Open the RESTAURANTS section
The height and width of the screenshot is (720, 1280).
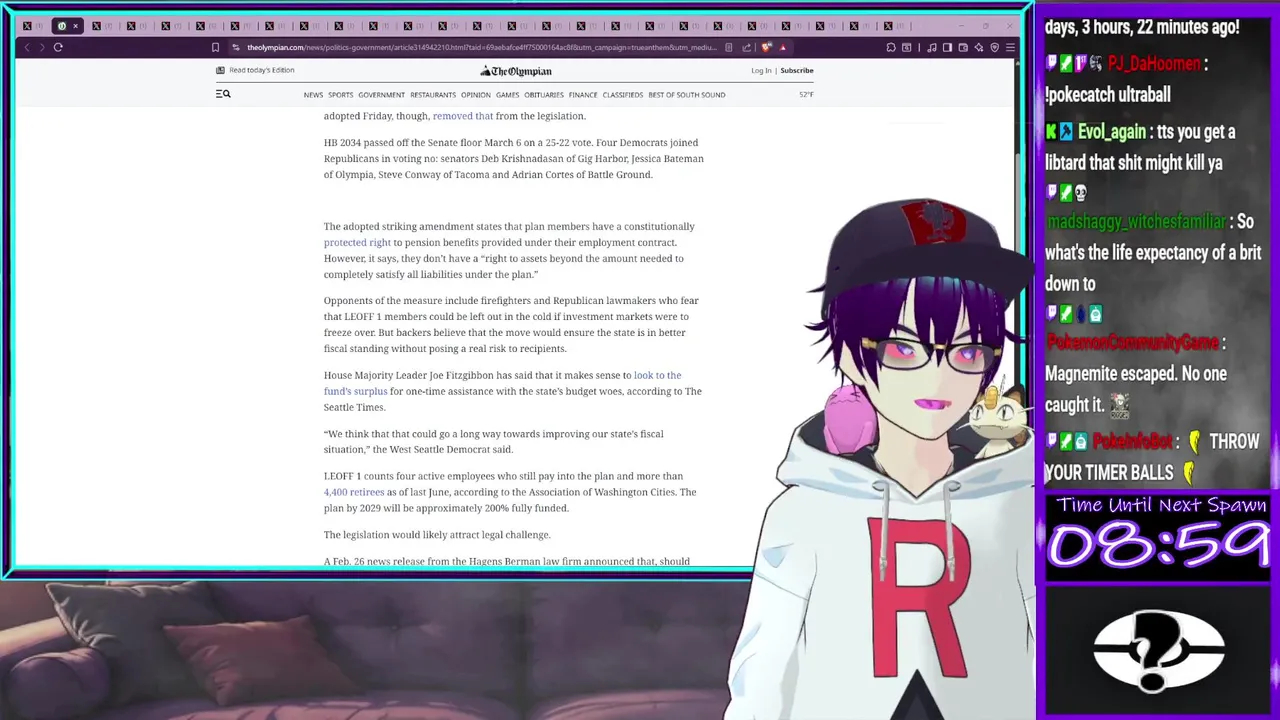(433, 95)
